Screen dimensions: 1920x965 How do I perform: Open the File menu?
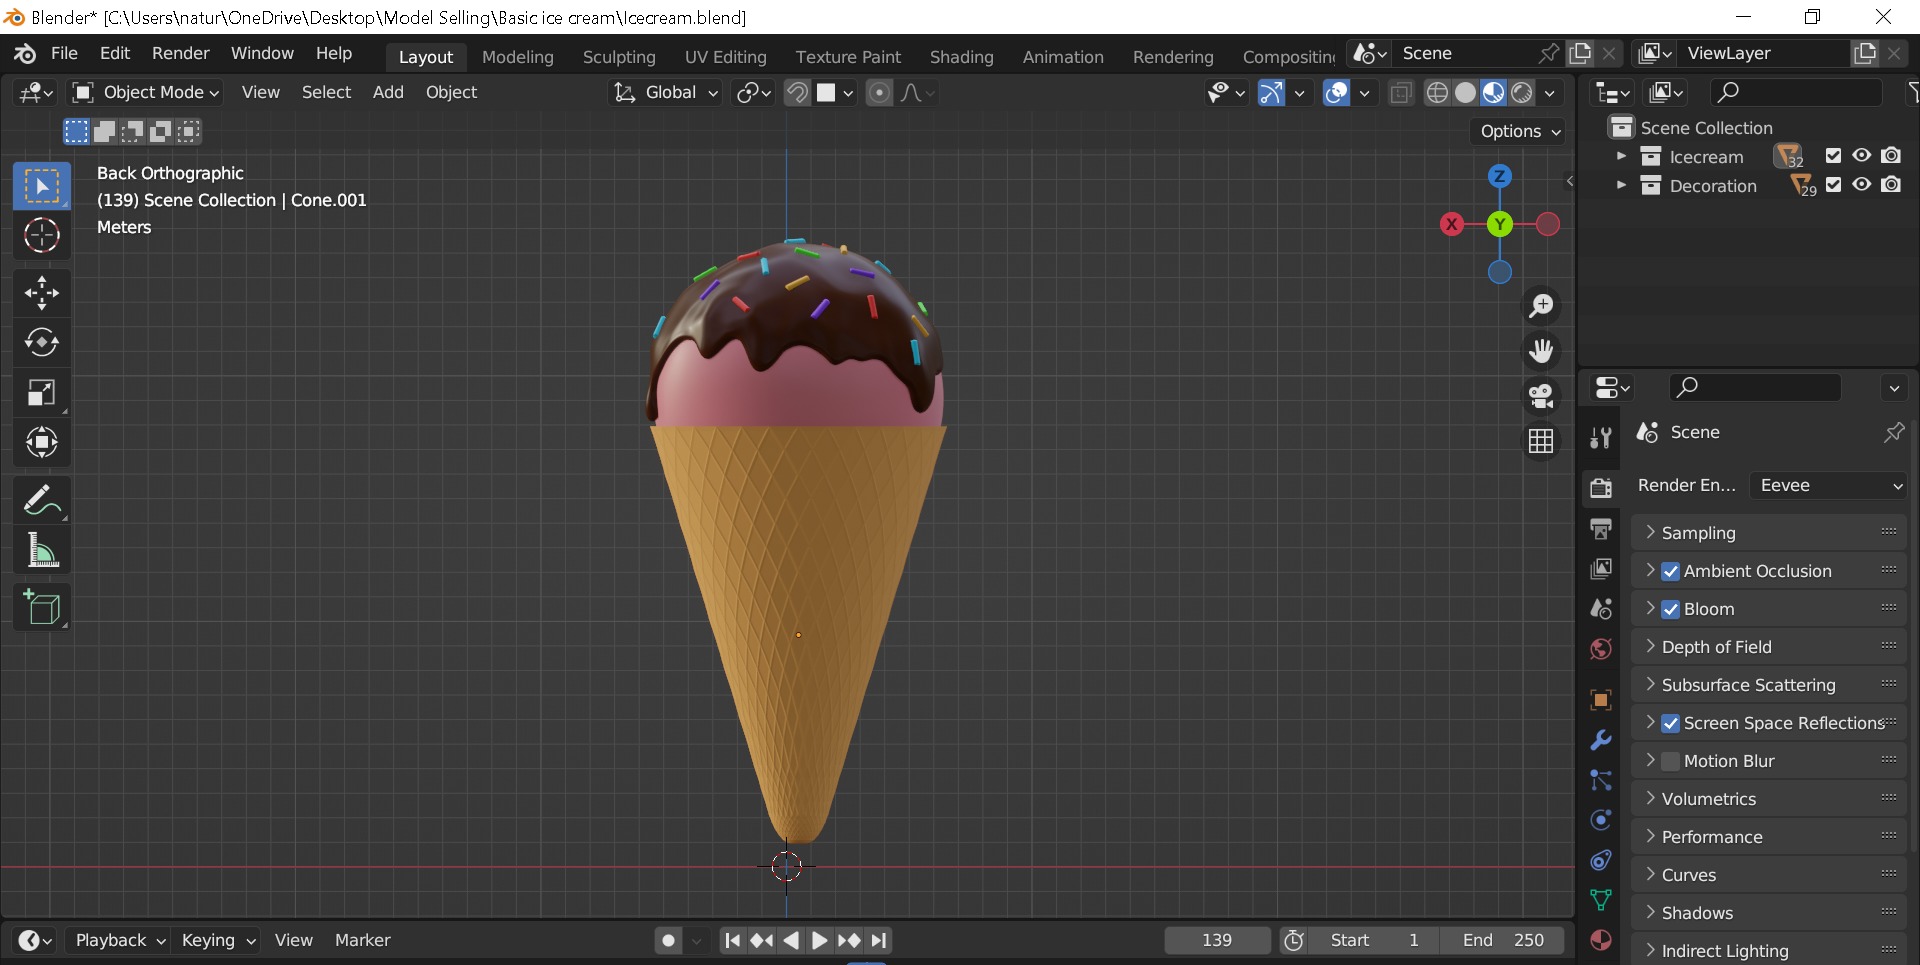pos(64,54)
